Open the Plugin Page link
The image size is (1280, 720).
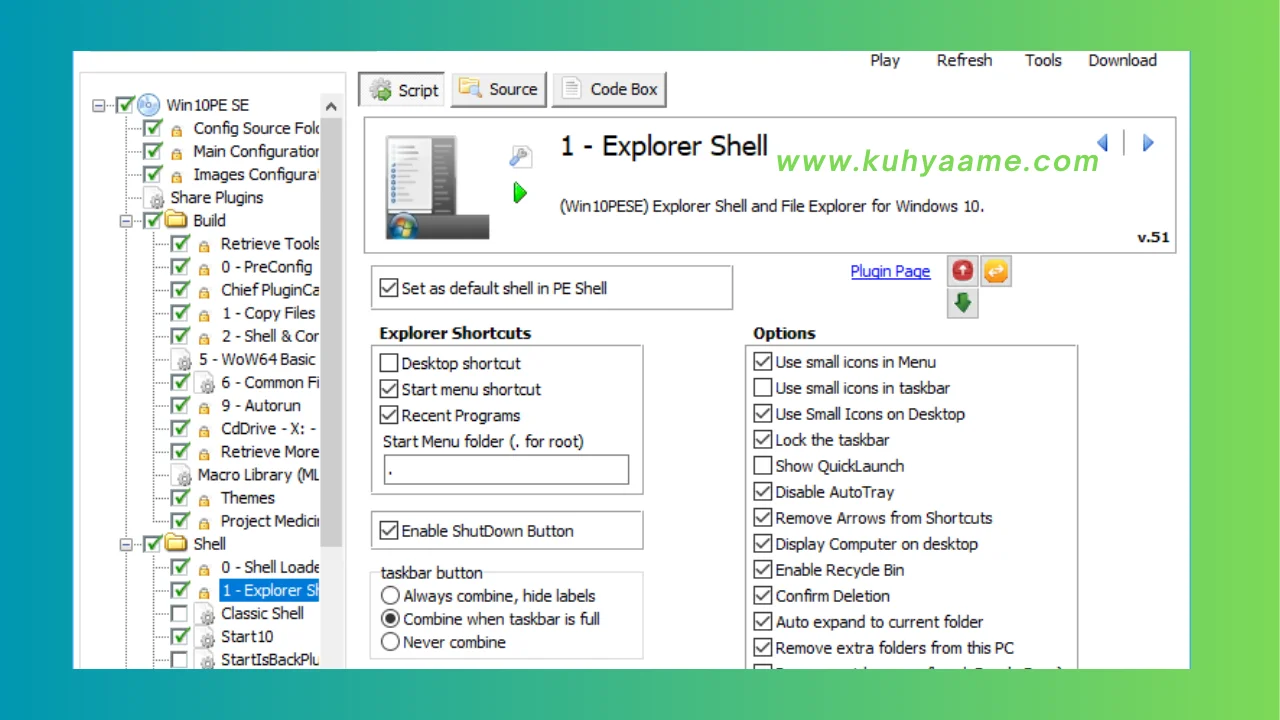(x=890, y=271)
